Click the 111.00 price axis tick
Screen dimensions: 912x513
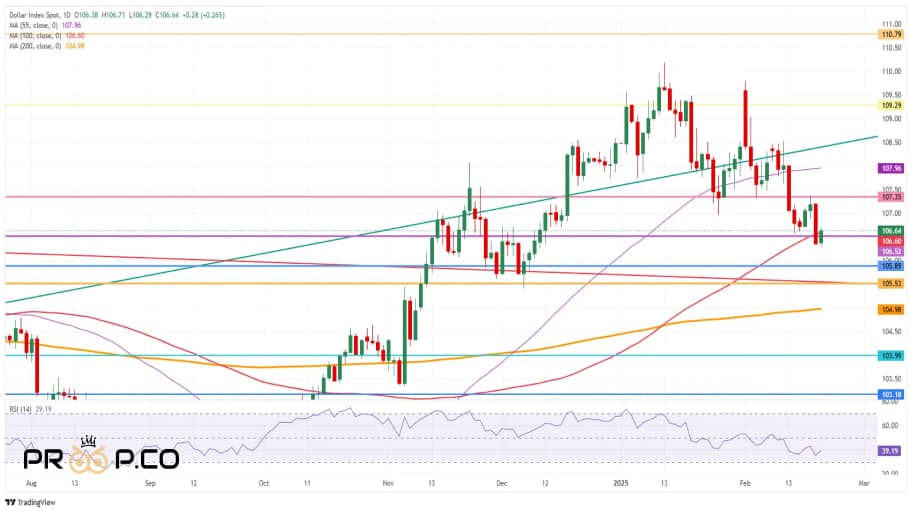click(x=891, y=24)
